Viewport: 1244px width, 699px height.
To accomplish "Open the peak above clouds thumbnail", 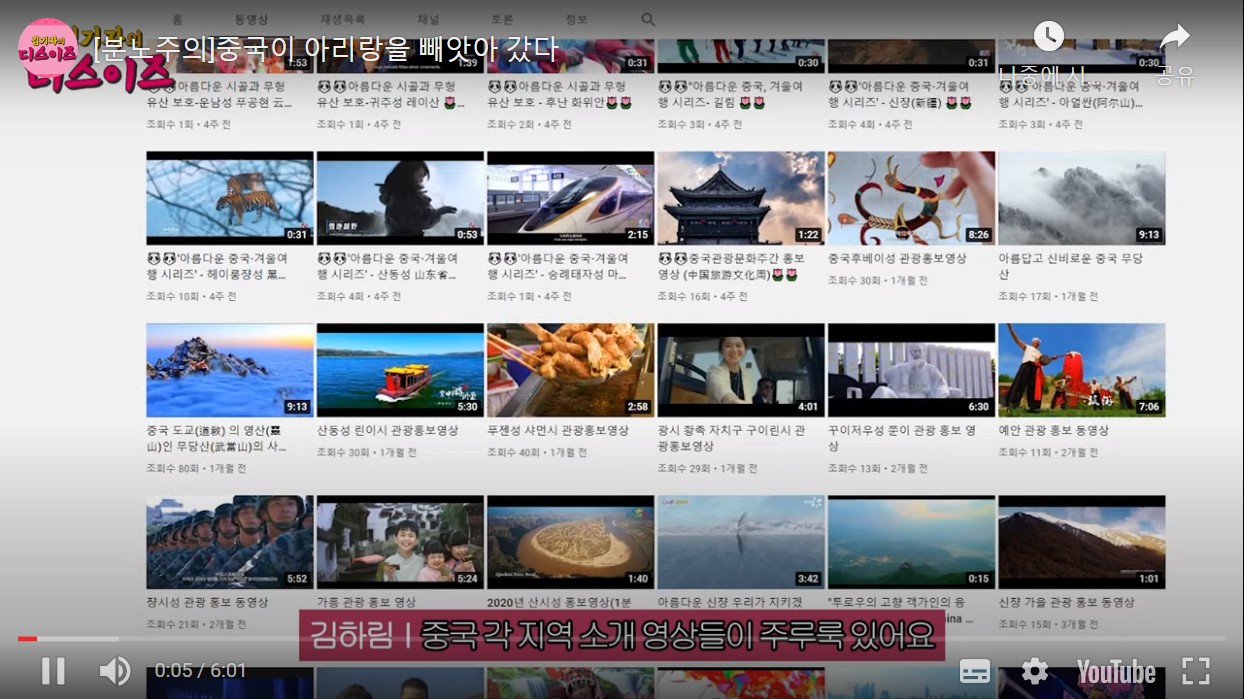I will pyautogui.click(x=230, y=370).
